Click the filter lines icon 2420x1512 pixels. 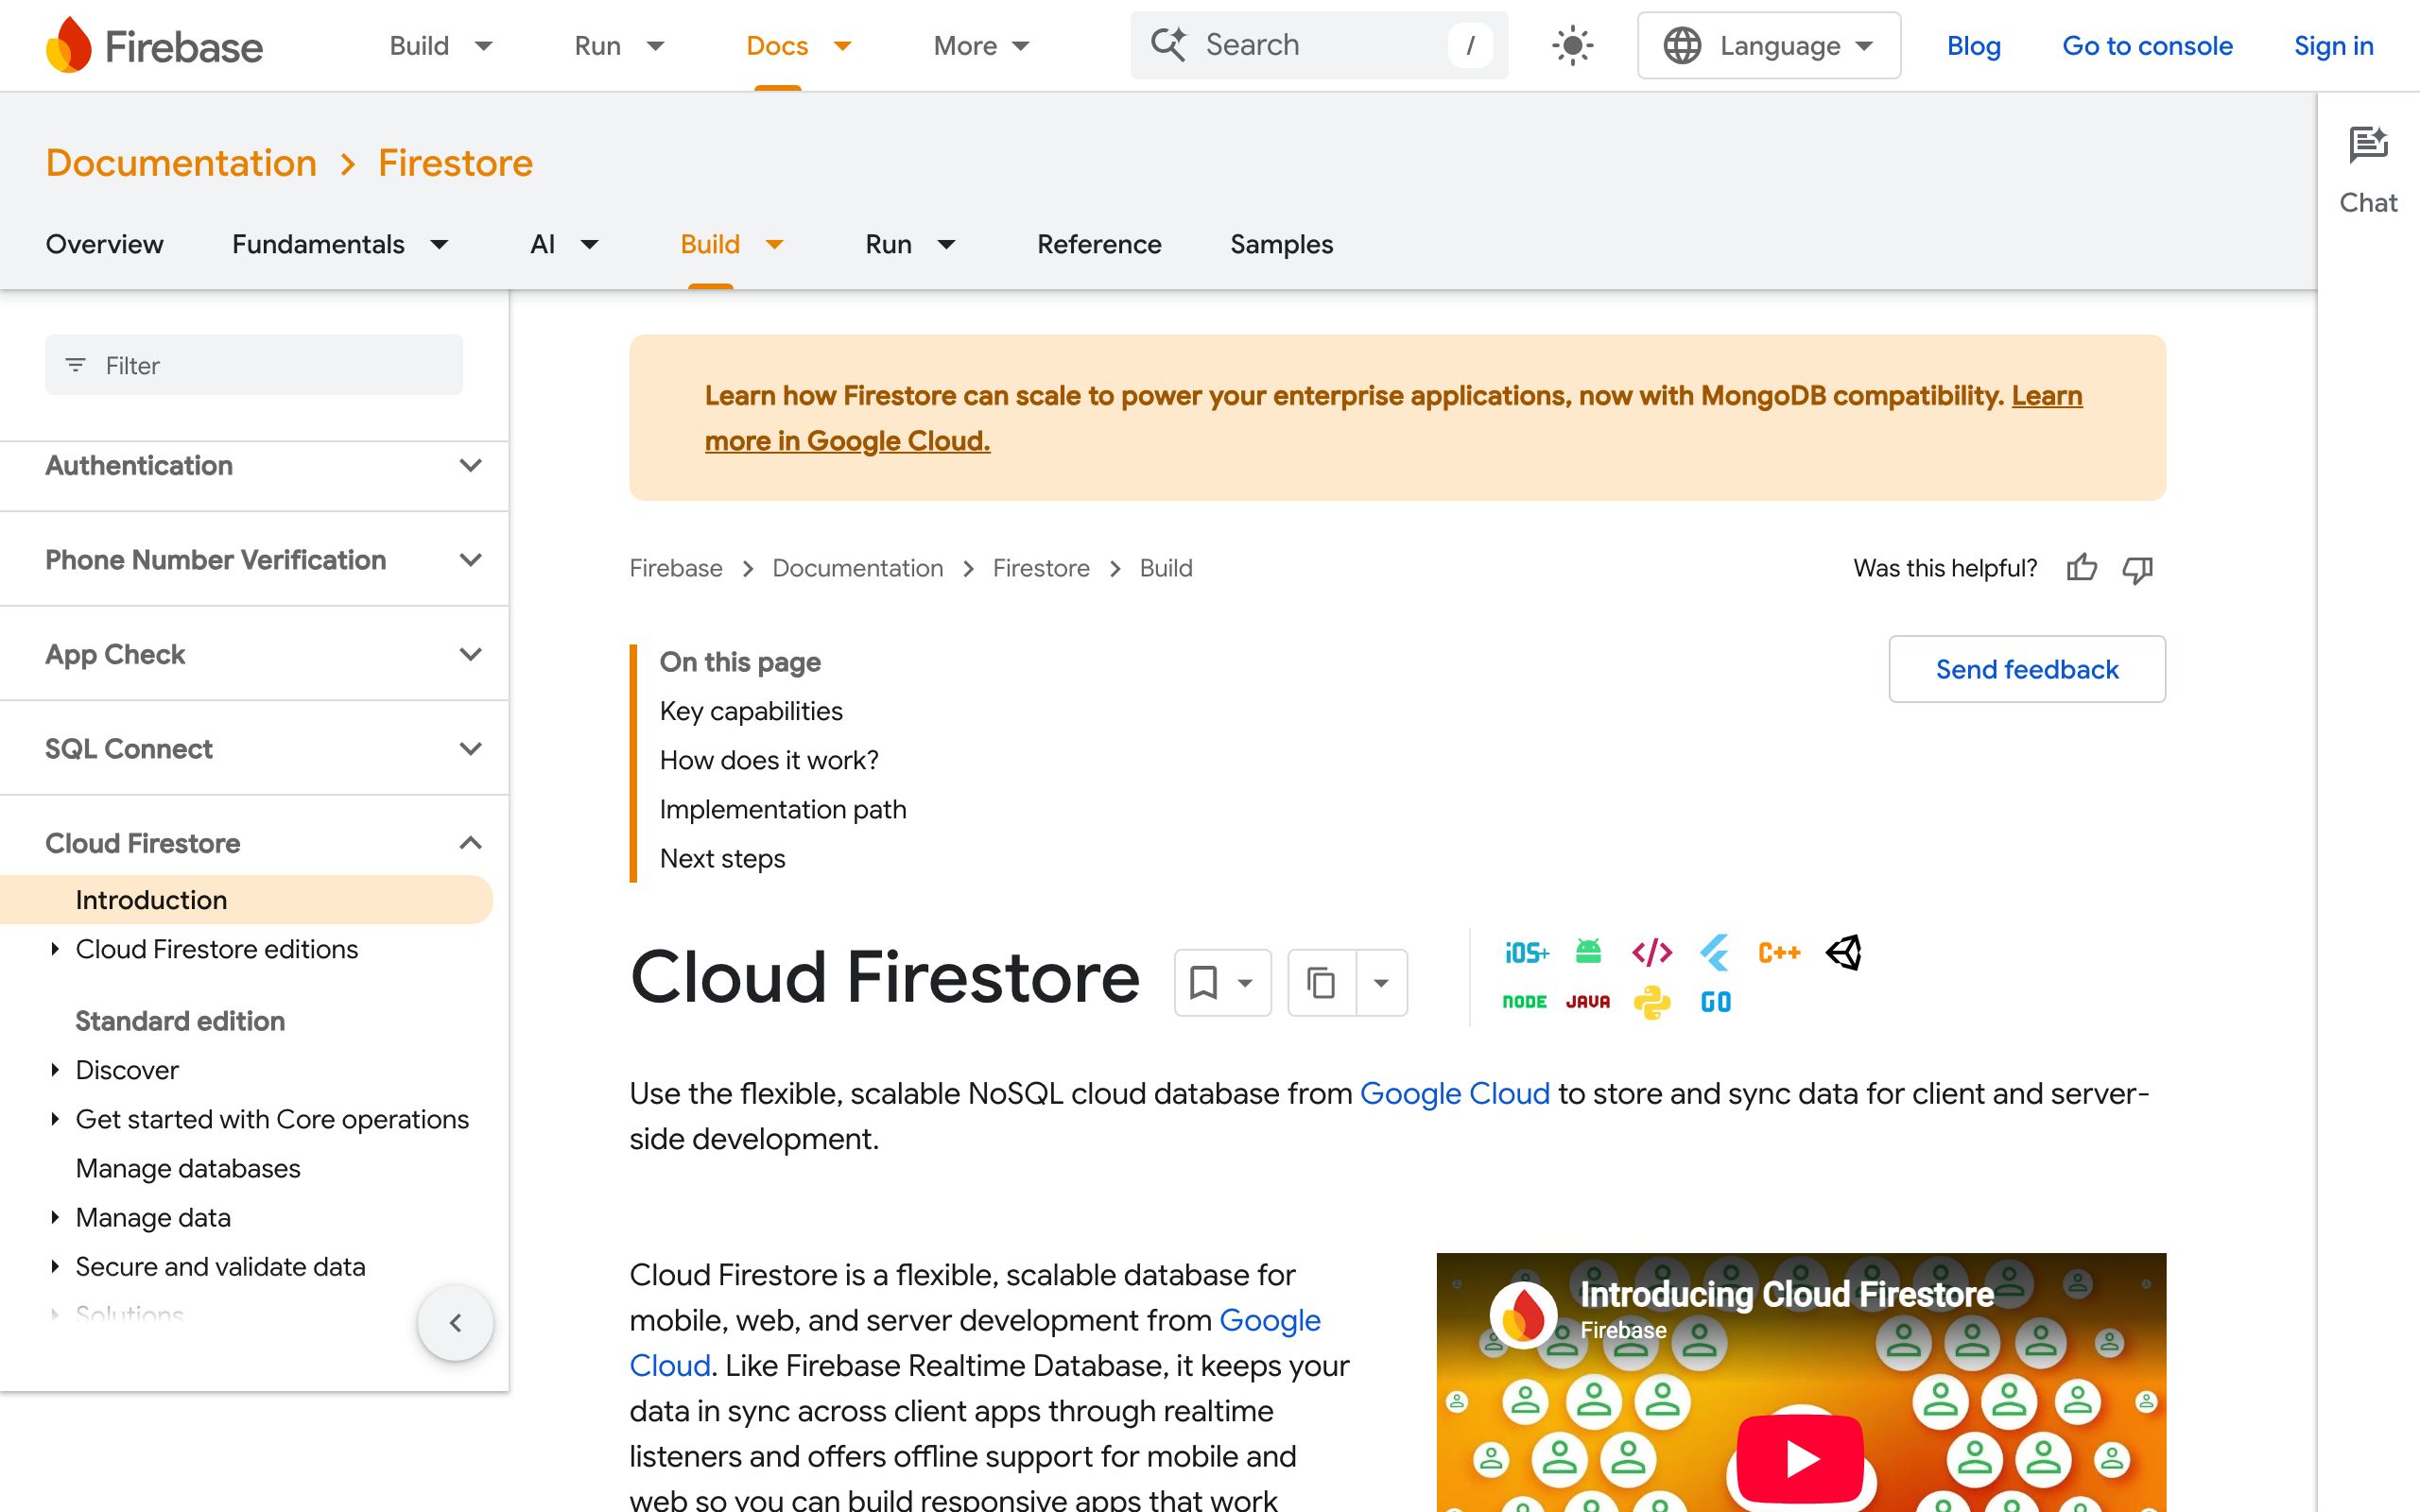[x=75, y=365]
